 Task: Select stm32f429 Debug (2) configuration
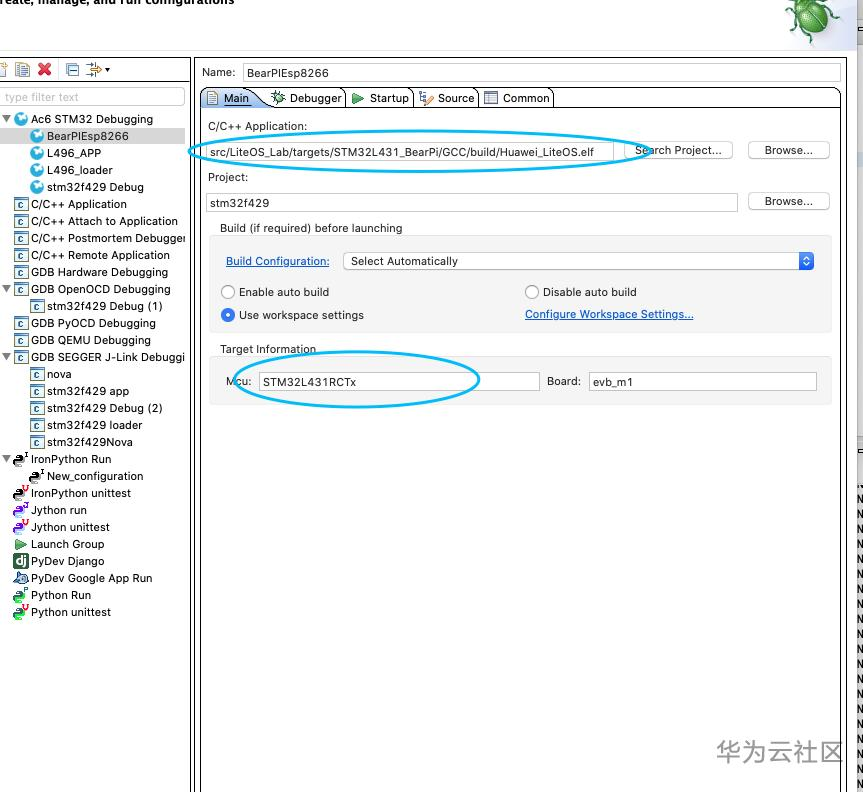tap(105, 408)
